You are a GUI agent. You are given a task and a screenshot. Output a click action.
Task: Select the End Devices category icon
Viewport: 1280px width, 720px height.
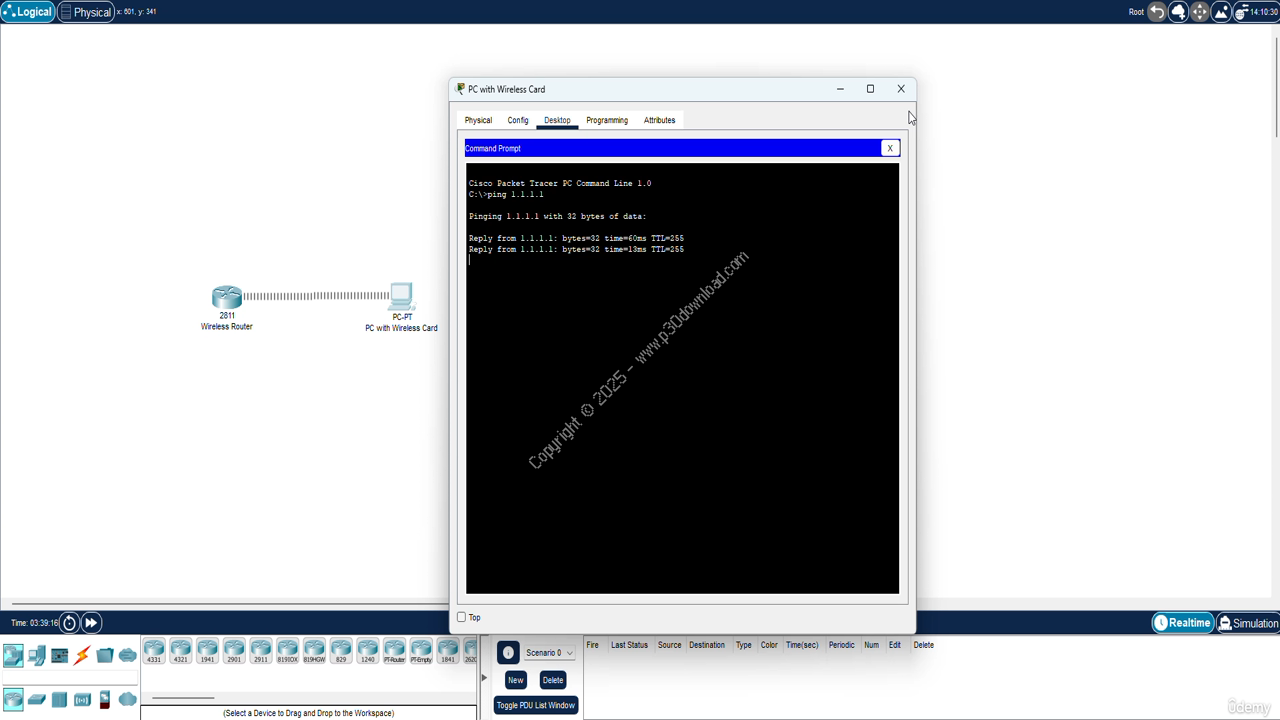[37, 656]
